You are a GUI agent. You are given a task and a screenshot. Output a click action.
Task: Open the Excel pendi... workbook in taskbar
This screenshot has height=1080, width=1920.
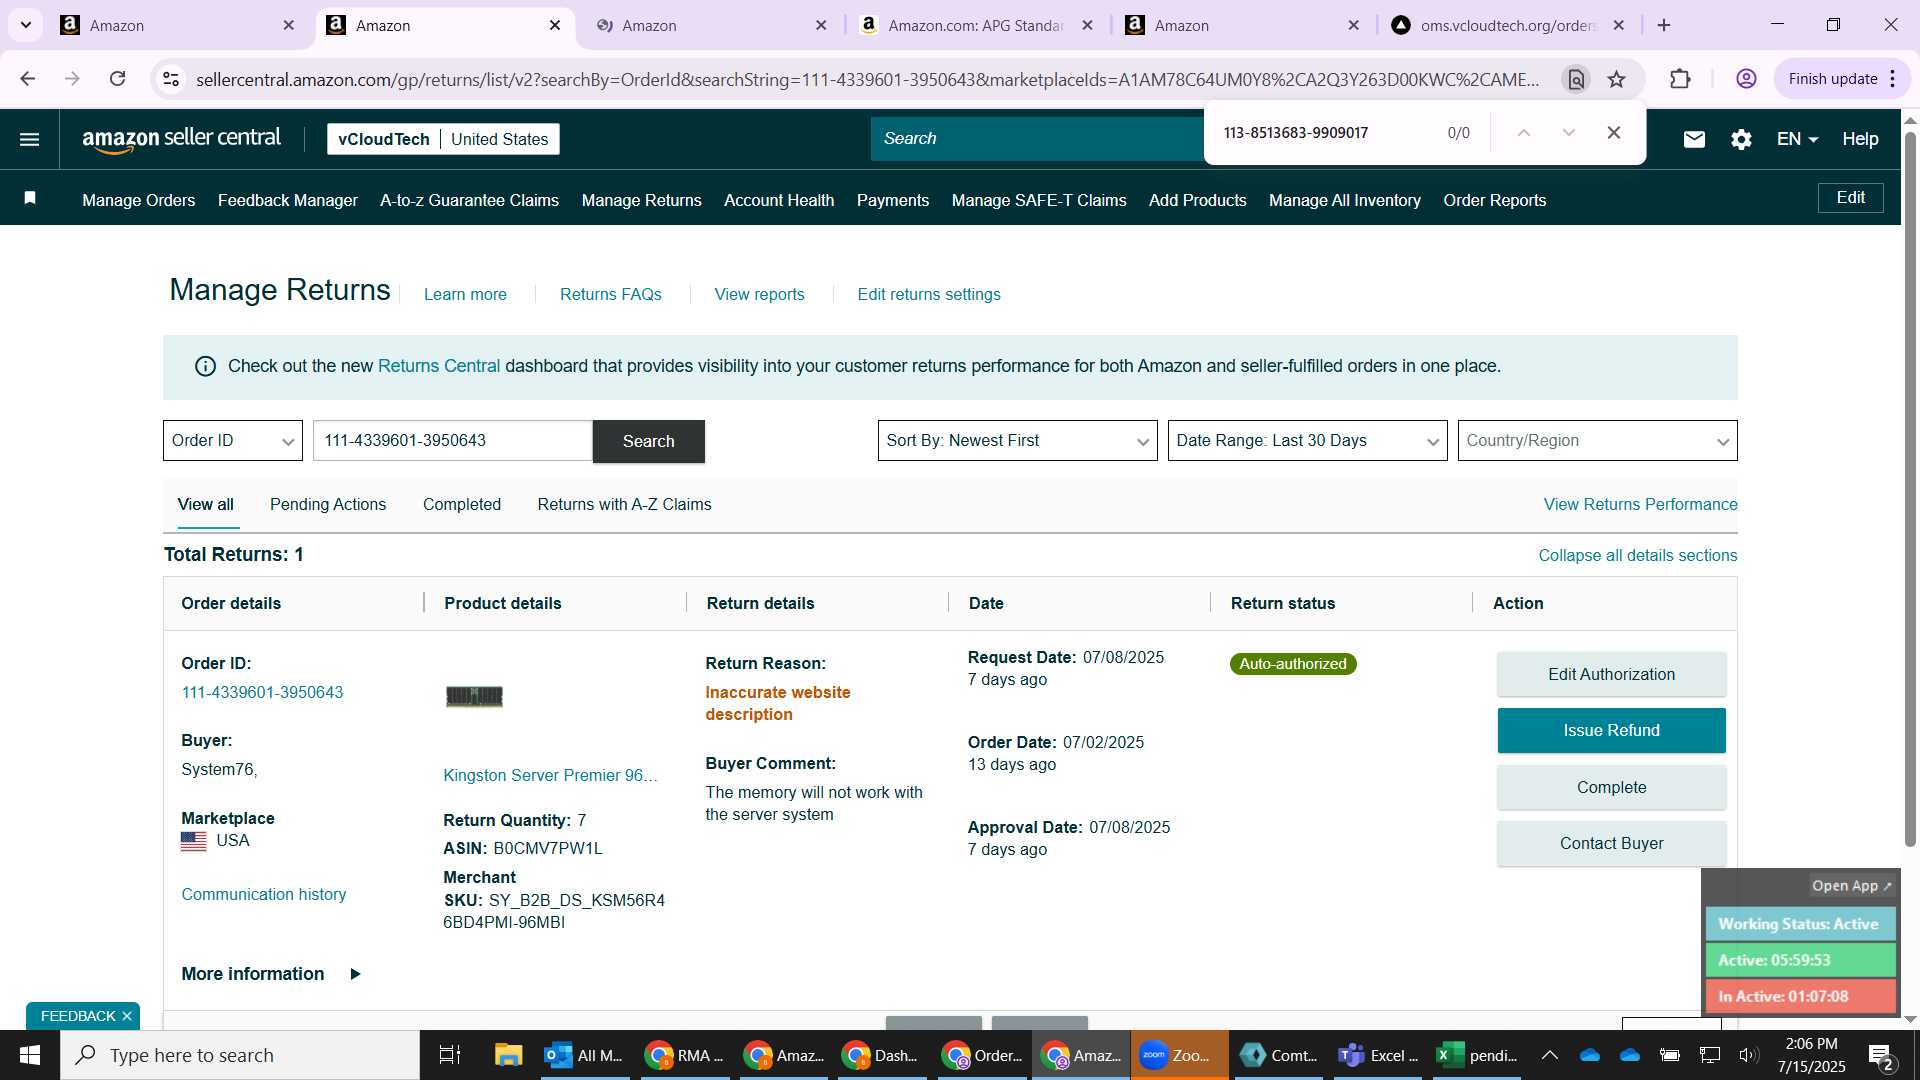point(1478,1055)
